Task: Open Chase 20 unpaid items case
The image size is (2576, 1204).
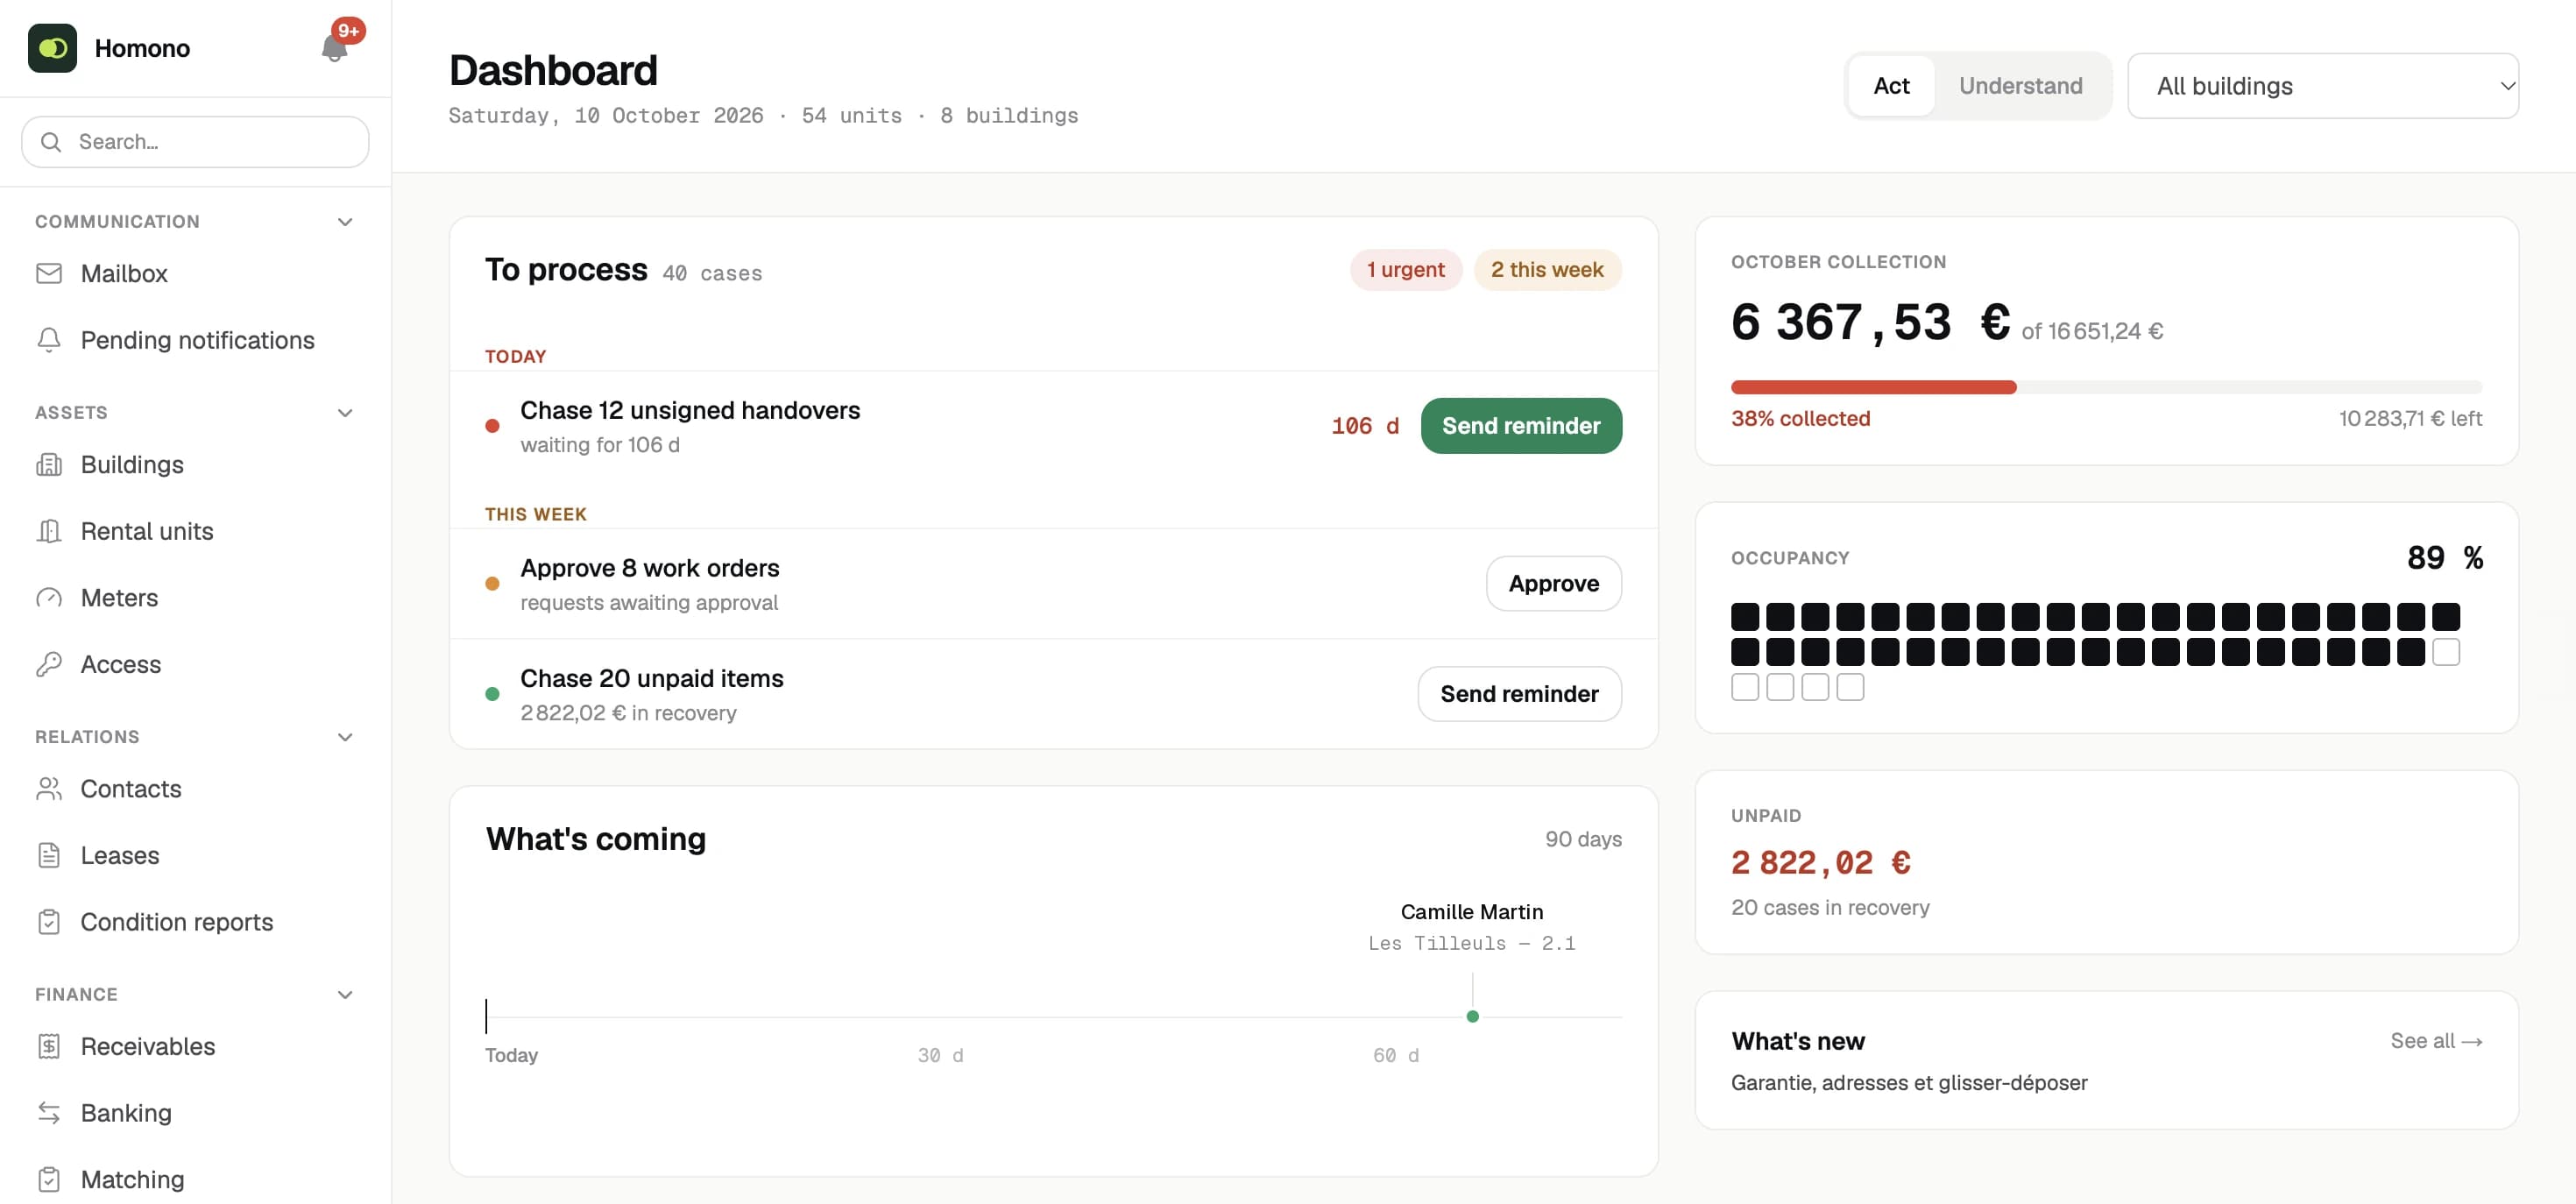Action: 1053,694
